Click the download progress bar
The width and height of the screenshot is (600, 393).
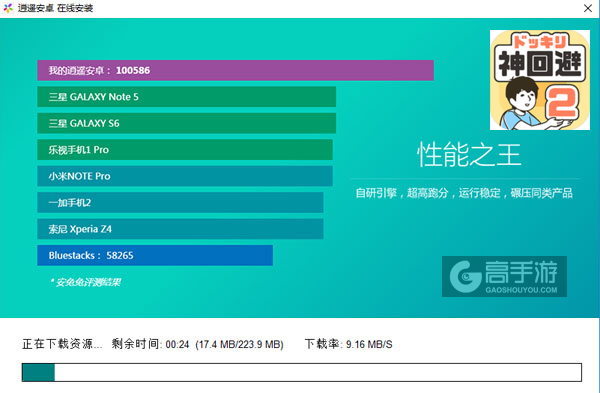pyautogui.click(x=302, y=372)
